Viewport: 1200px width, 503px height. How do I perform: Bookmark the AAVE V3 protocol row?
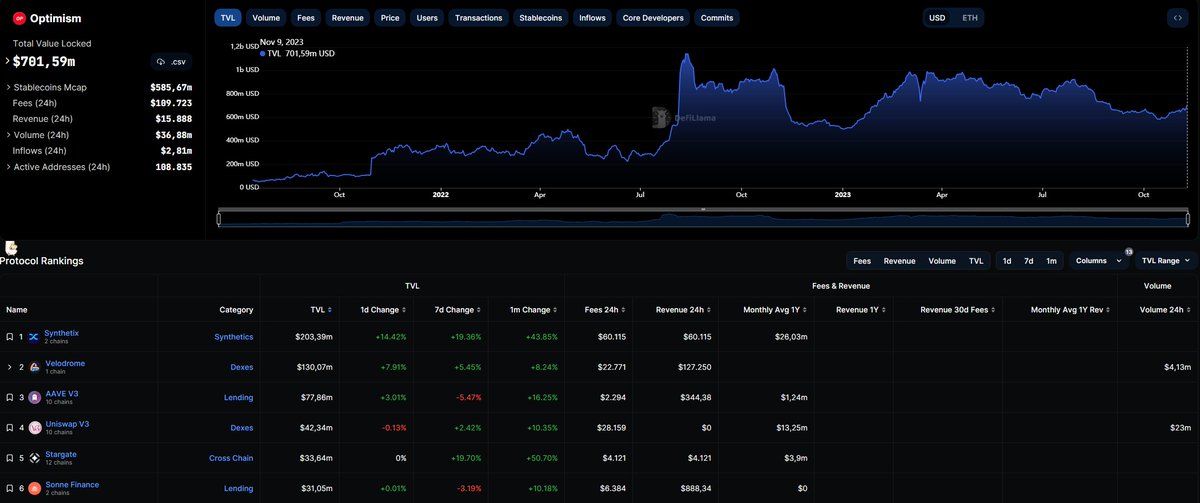10,398
